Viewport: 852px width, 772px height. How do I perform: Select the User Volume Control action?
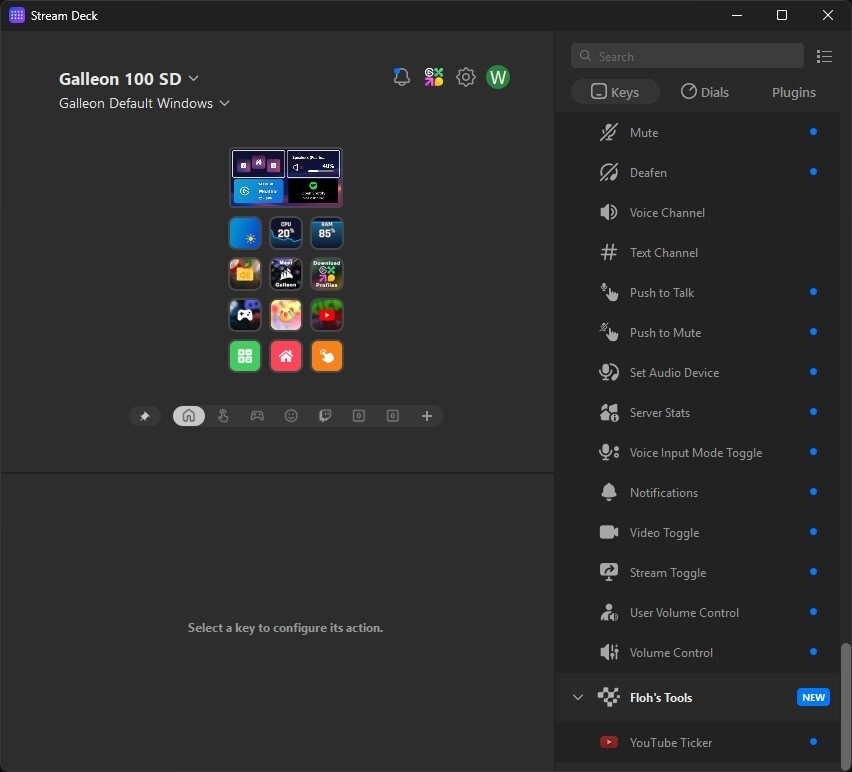tap(698, 613)
